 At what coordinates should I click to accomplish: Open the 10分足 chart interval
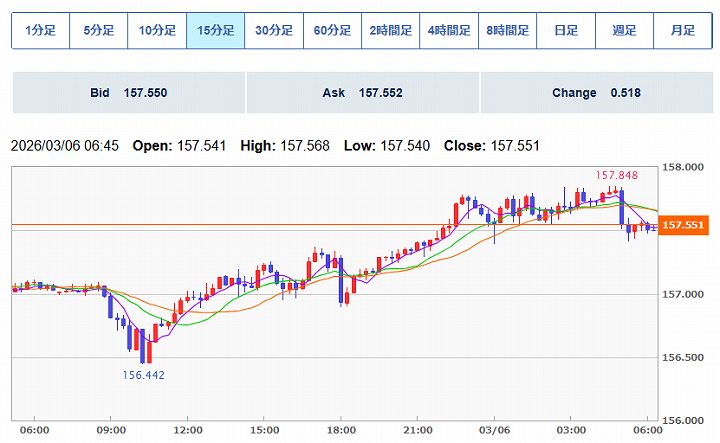[157, 31]
